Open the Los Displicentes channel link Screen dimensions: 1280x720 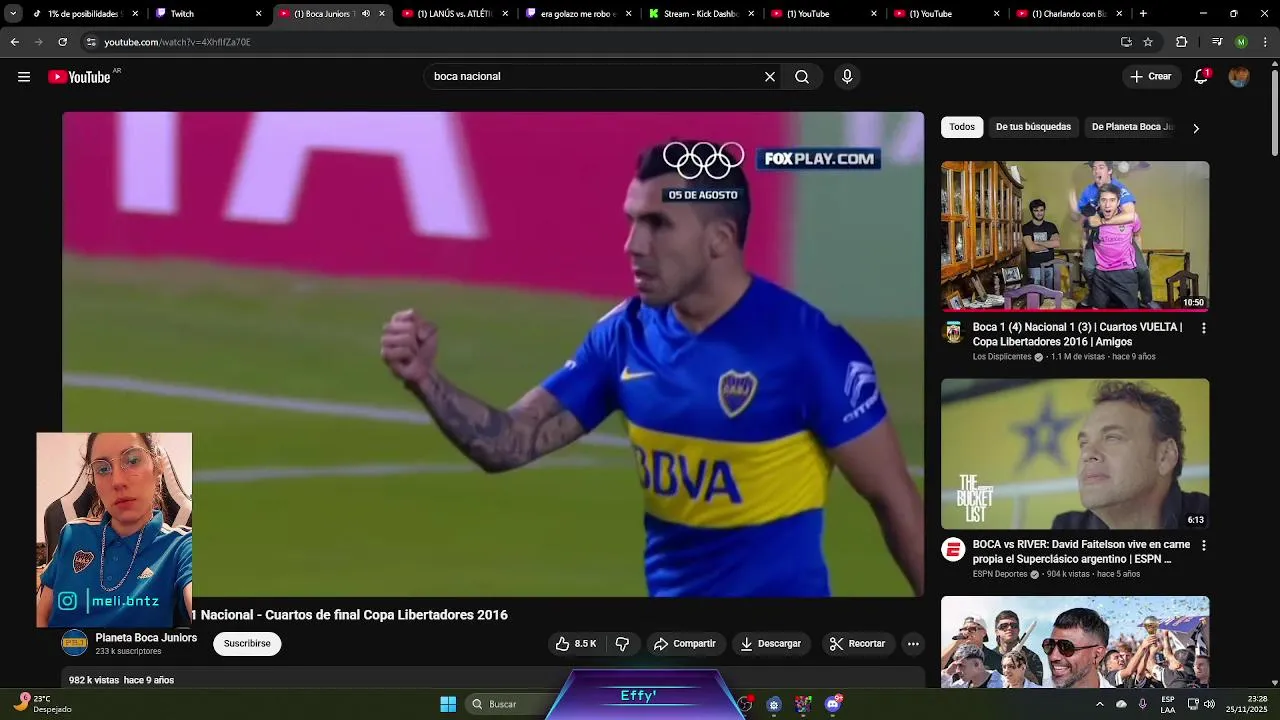(1001, 357)
